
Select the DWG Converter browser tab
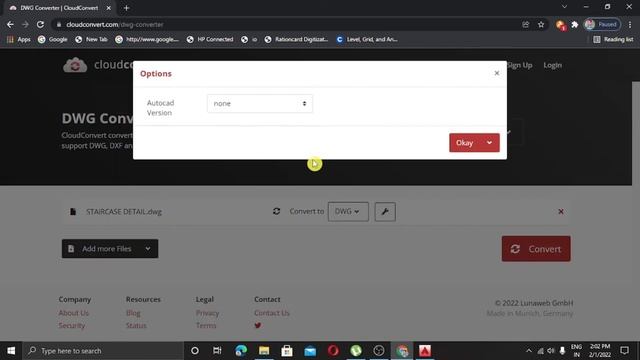point(59,8)
